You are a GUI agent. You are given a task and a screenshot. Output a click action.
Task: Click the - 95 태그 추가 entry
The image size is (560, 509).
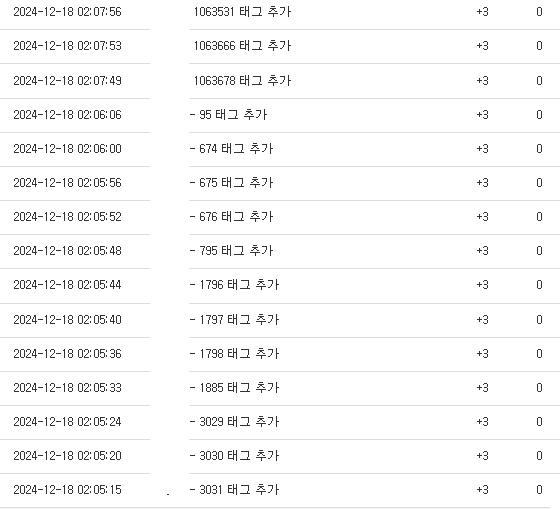[229, 115]
